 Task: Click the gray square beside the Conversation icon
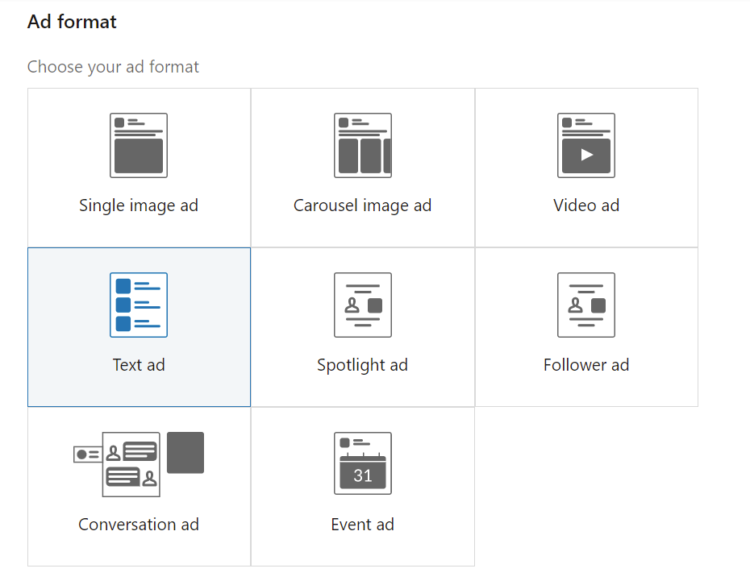(x=185, y=453)
